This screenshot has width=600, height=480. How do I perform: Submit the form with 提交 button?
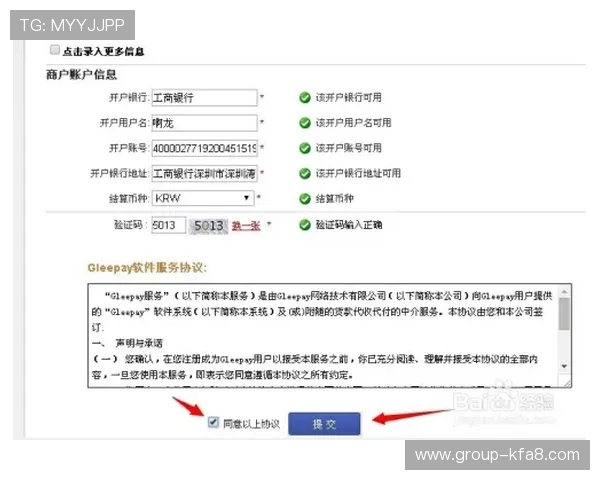[x=324, y=424]
